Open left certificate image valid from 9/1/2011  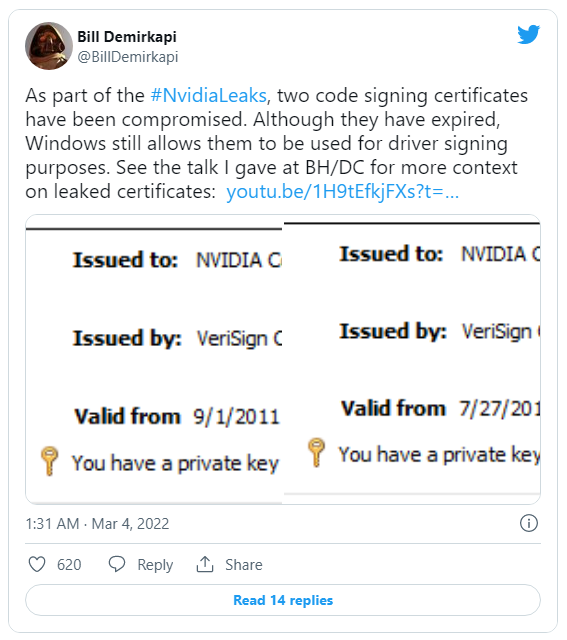[154, 359]
